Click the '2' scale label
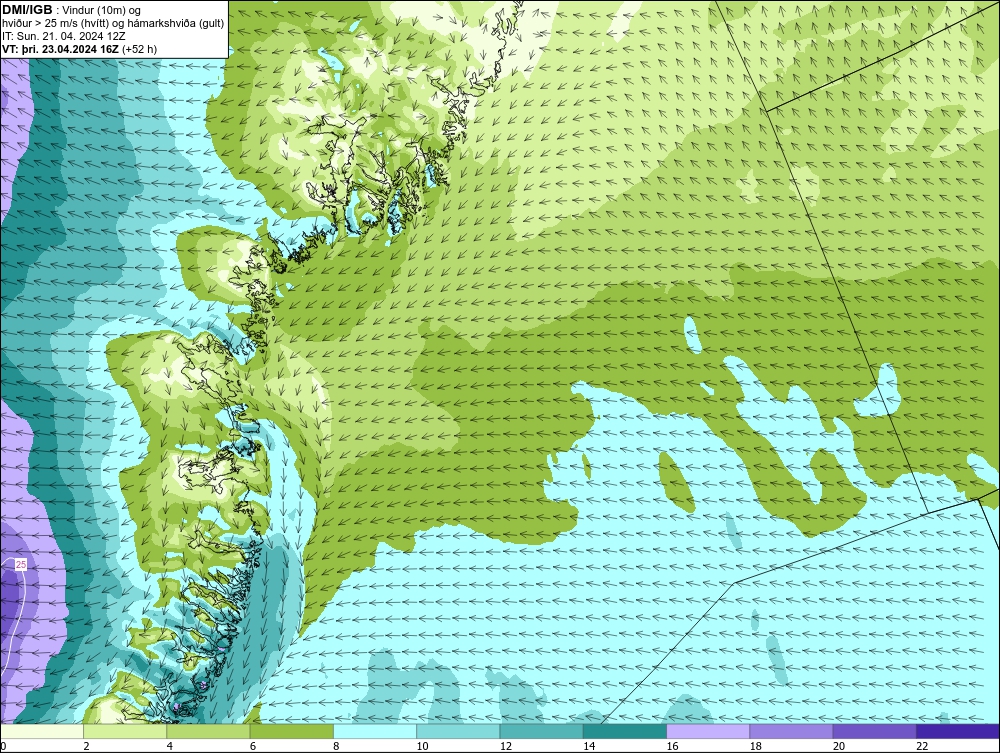 point(86,747)
